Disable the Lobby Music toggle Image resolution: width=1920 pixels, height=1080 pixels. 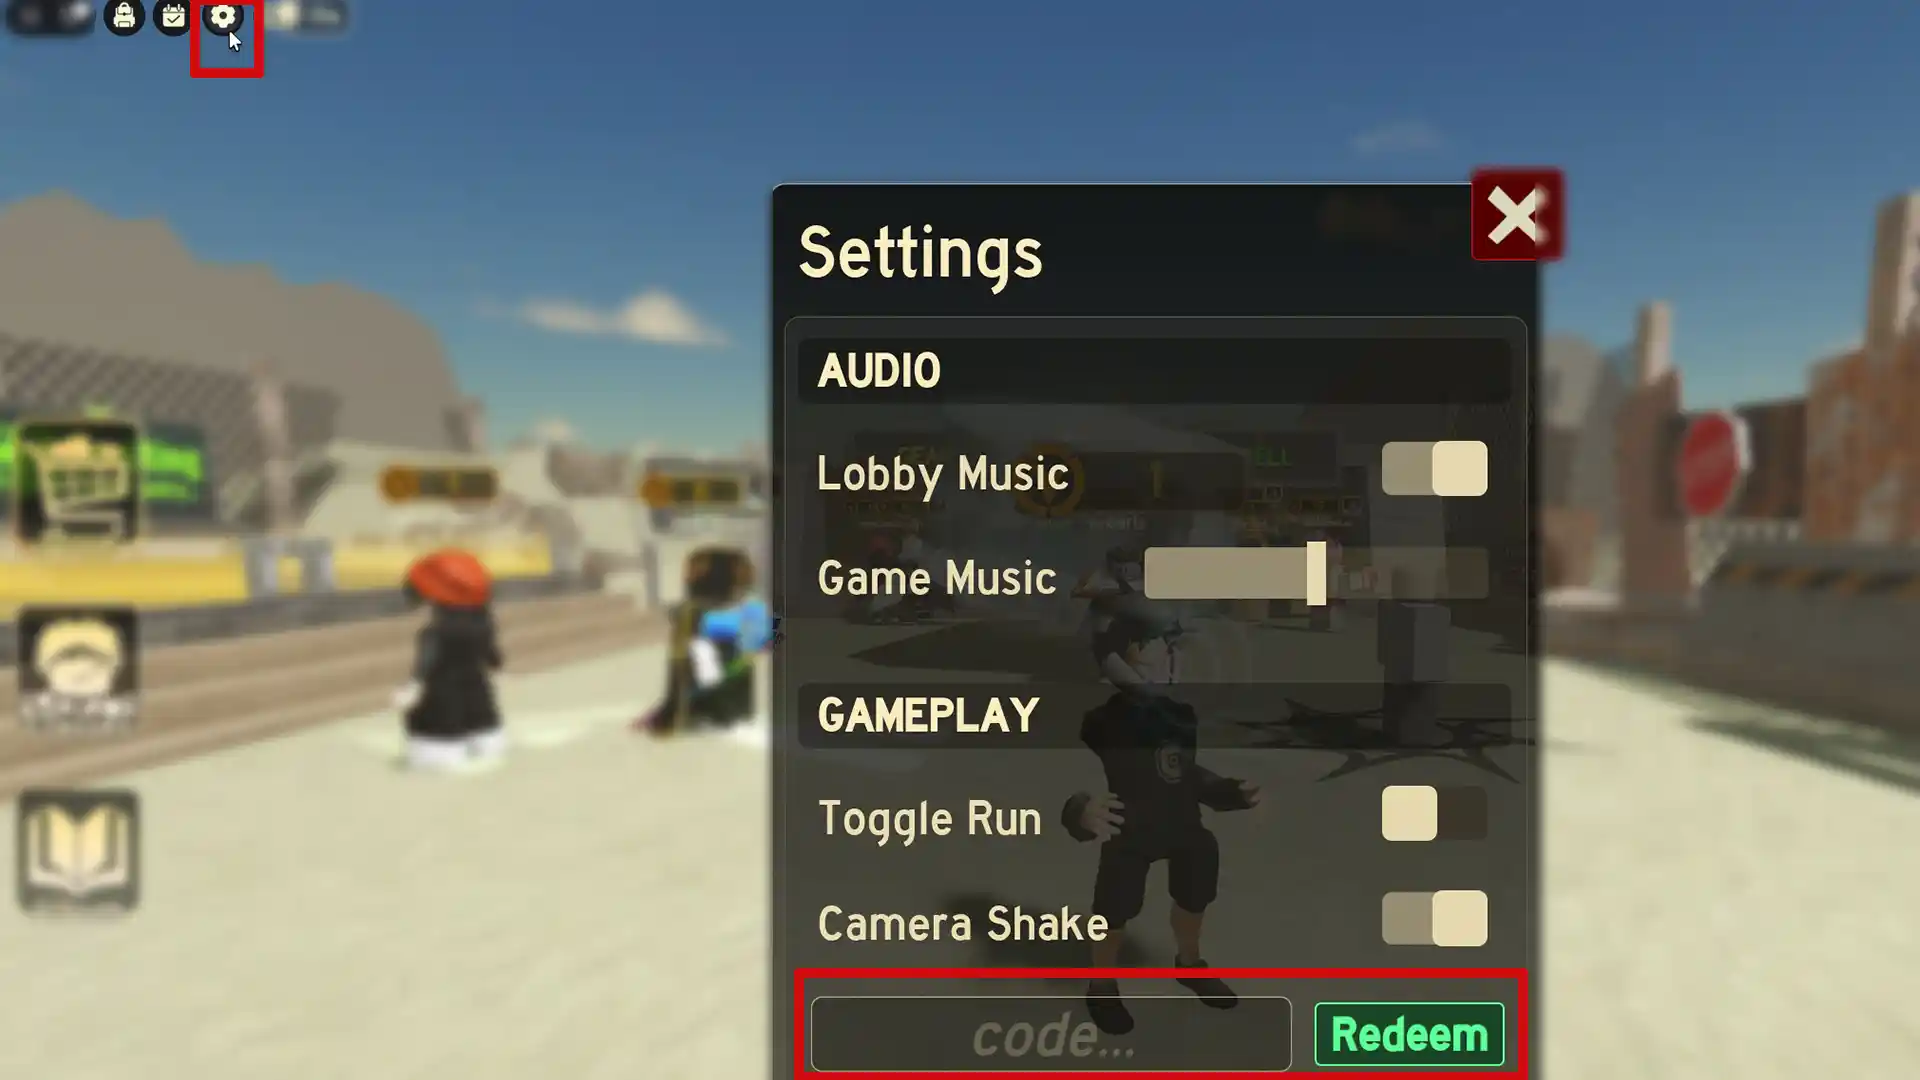coord(1434,468)
